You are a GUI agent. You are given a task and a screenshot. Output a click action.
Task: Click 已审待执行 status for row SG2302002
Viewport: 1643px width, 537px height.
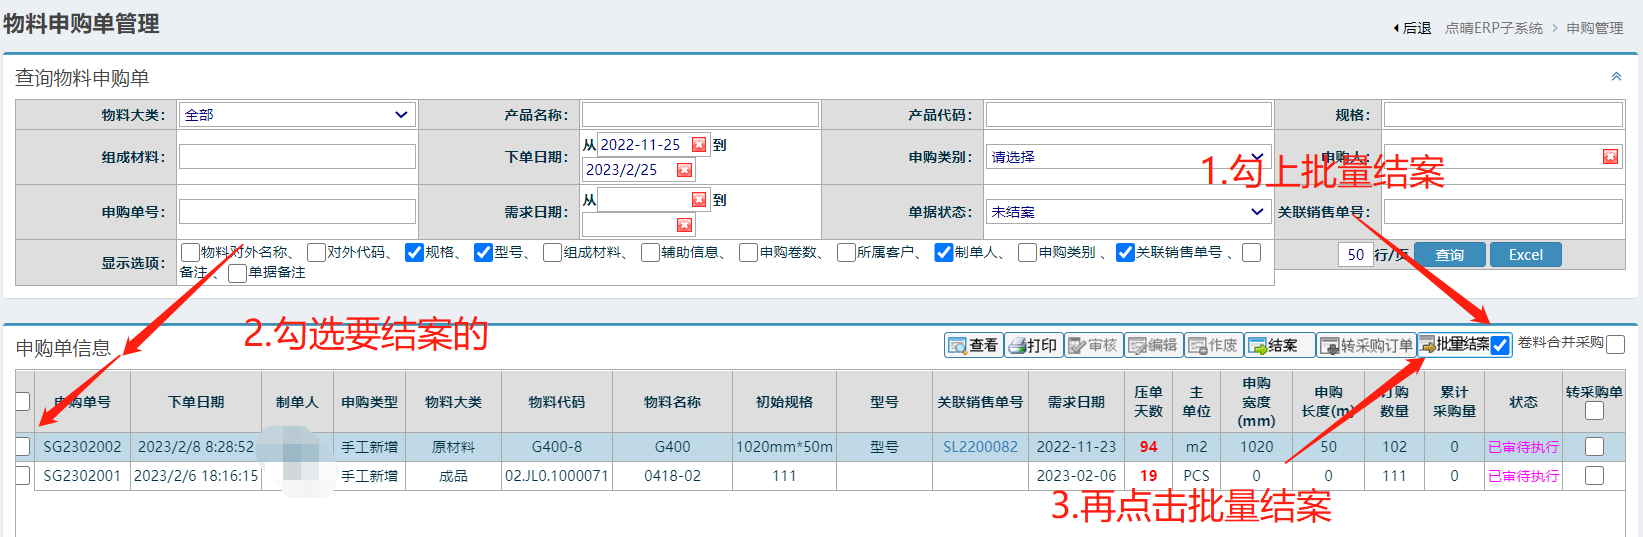(1524, 447)
